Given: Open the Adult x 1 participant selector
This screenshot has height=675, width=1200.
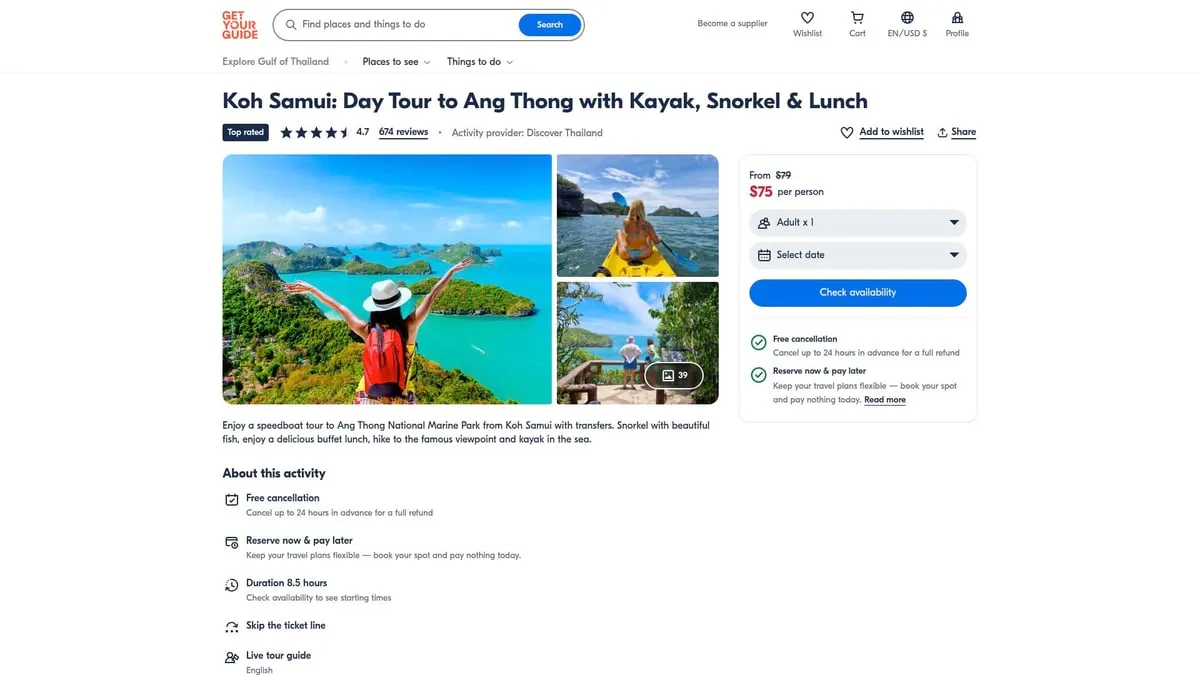Looking at the screenshot, I should (857, 222).
